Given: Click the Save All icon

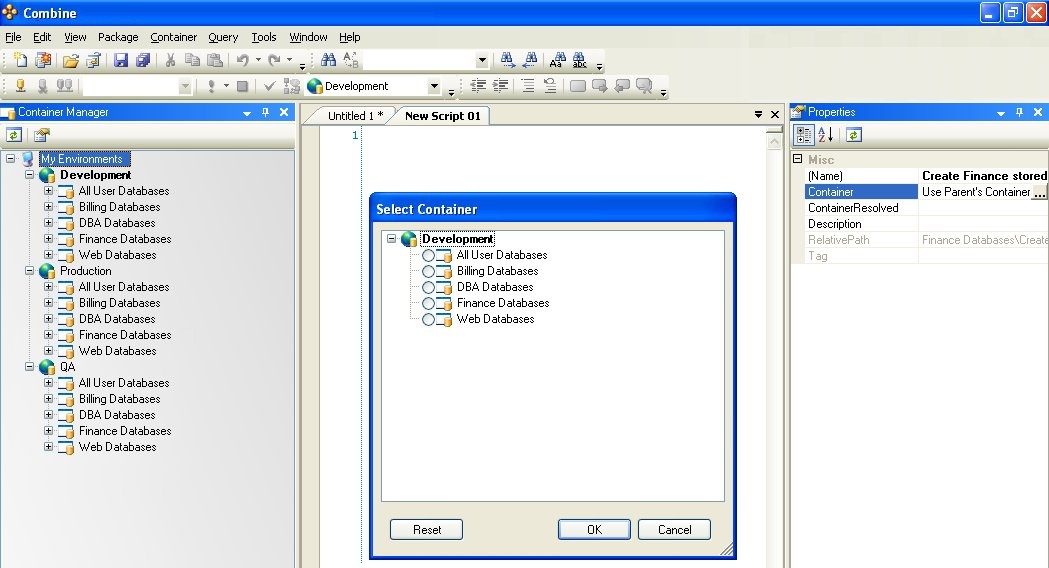Looking at the screenshot, I should click(x=142, y=60).
